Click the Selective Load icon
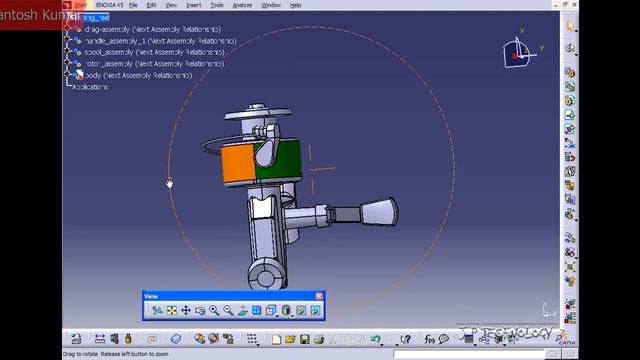 point(570,186)
